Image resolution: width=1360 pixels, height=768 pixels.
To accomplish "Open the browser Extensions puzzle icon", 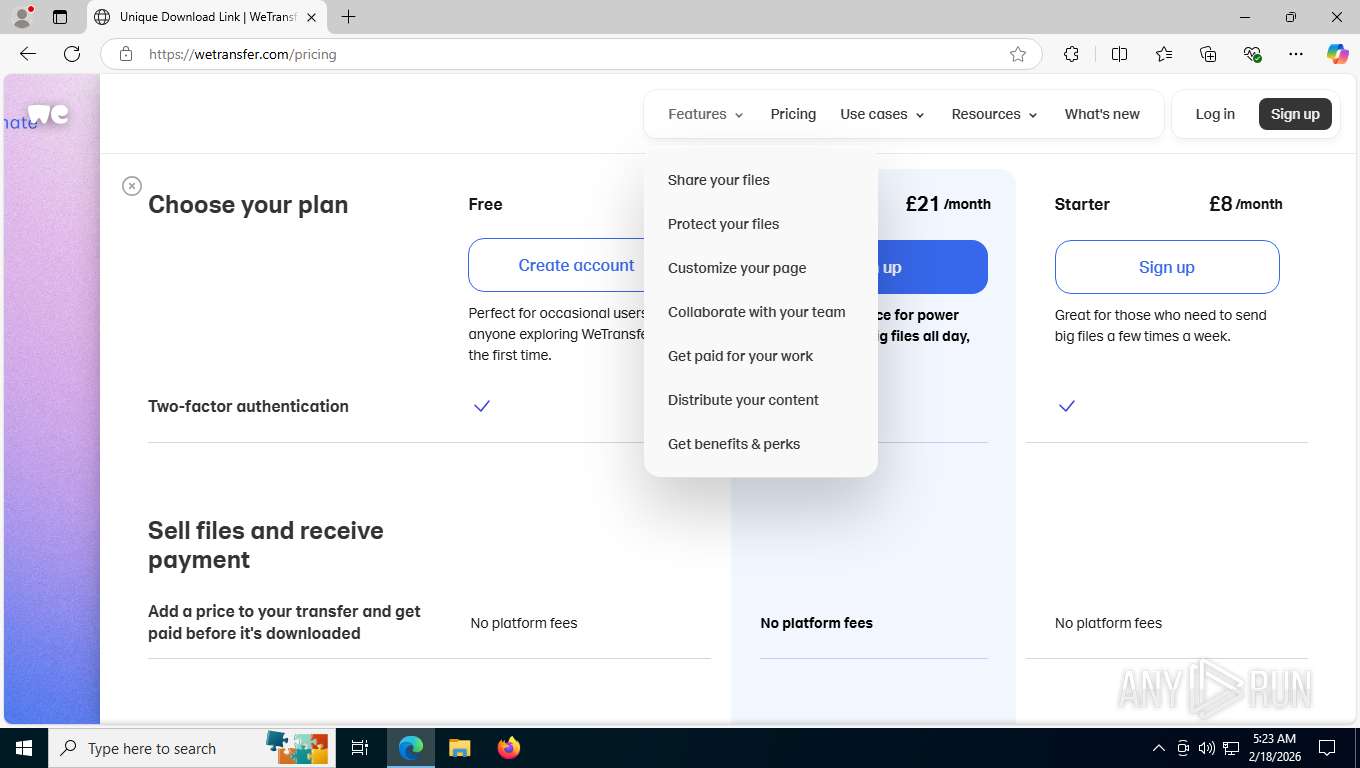I will tap(1071, 54).
